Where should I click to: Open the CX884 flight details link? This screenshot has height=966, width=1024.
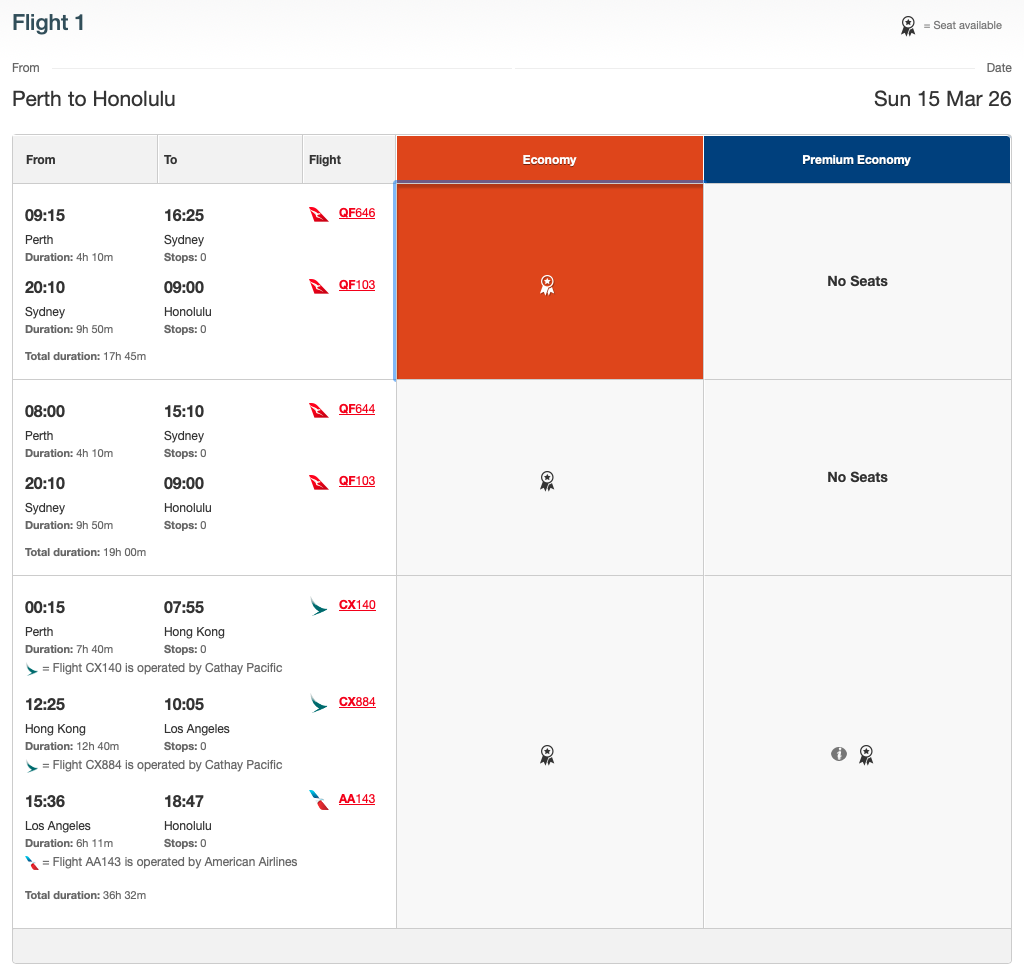pos(357,702)
